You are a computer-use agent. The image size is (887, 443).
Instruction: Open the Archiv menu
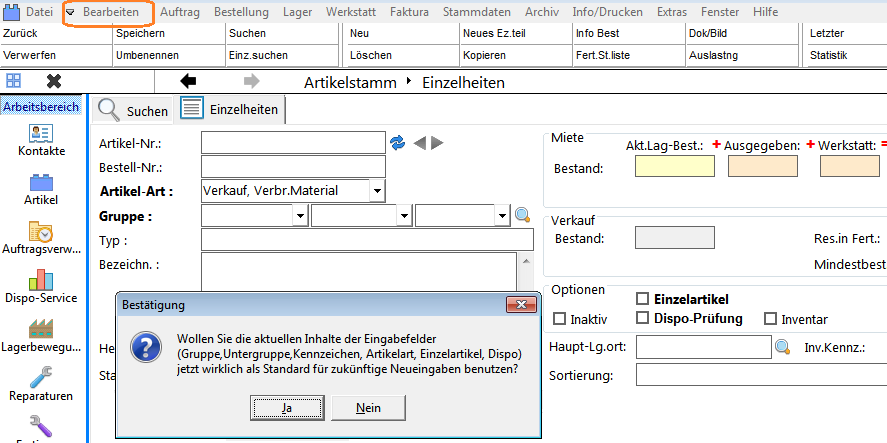coord(542,12)
